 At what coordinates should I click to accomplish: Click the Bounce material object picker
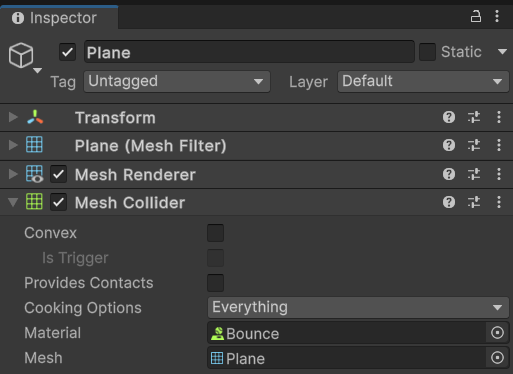497,333
